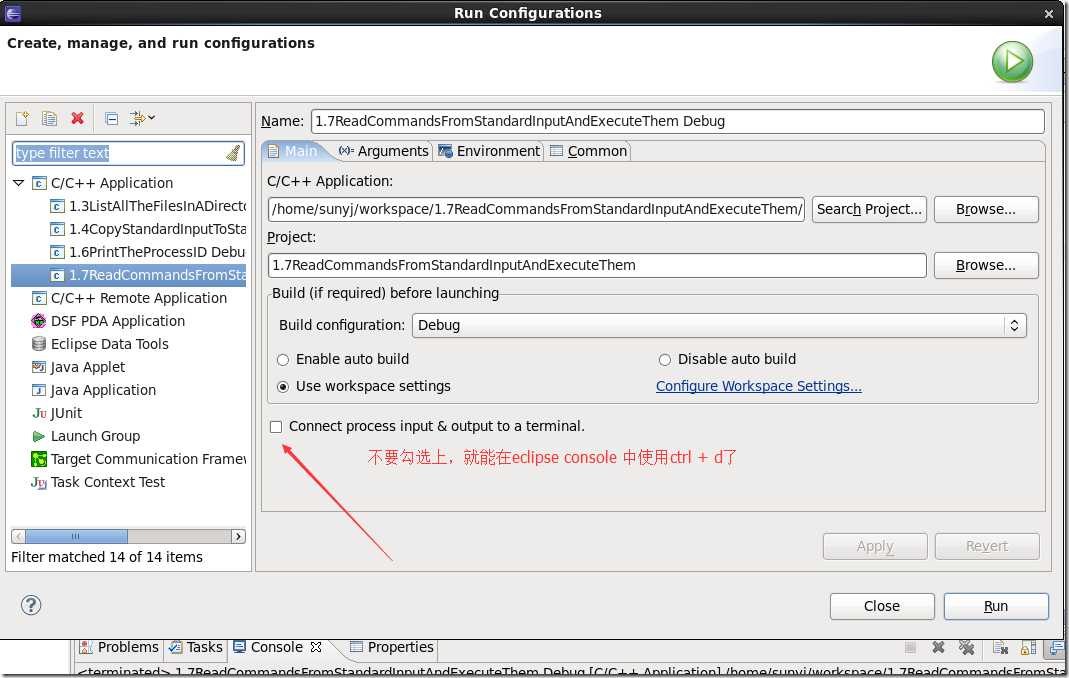Select Disable auto build radio button

665,359
